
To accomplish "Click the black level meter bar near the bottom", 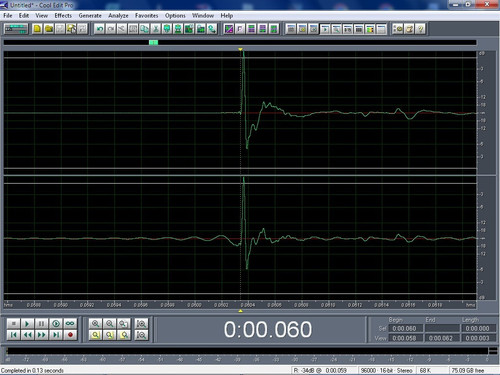I will [x=247, y=351].
